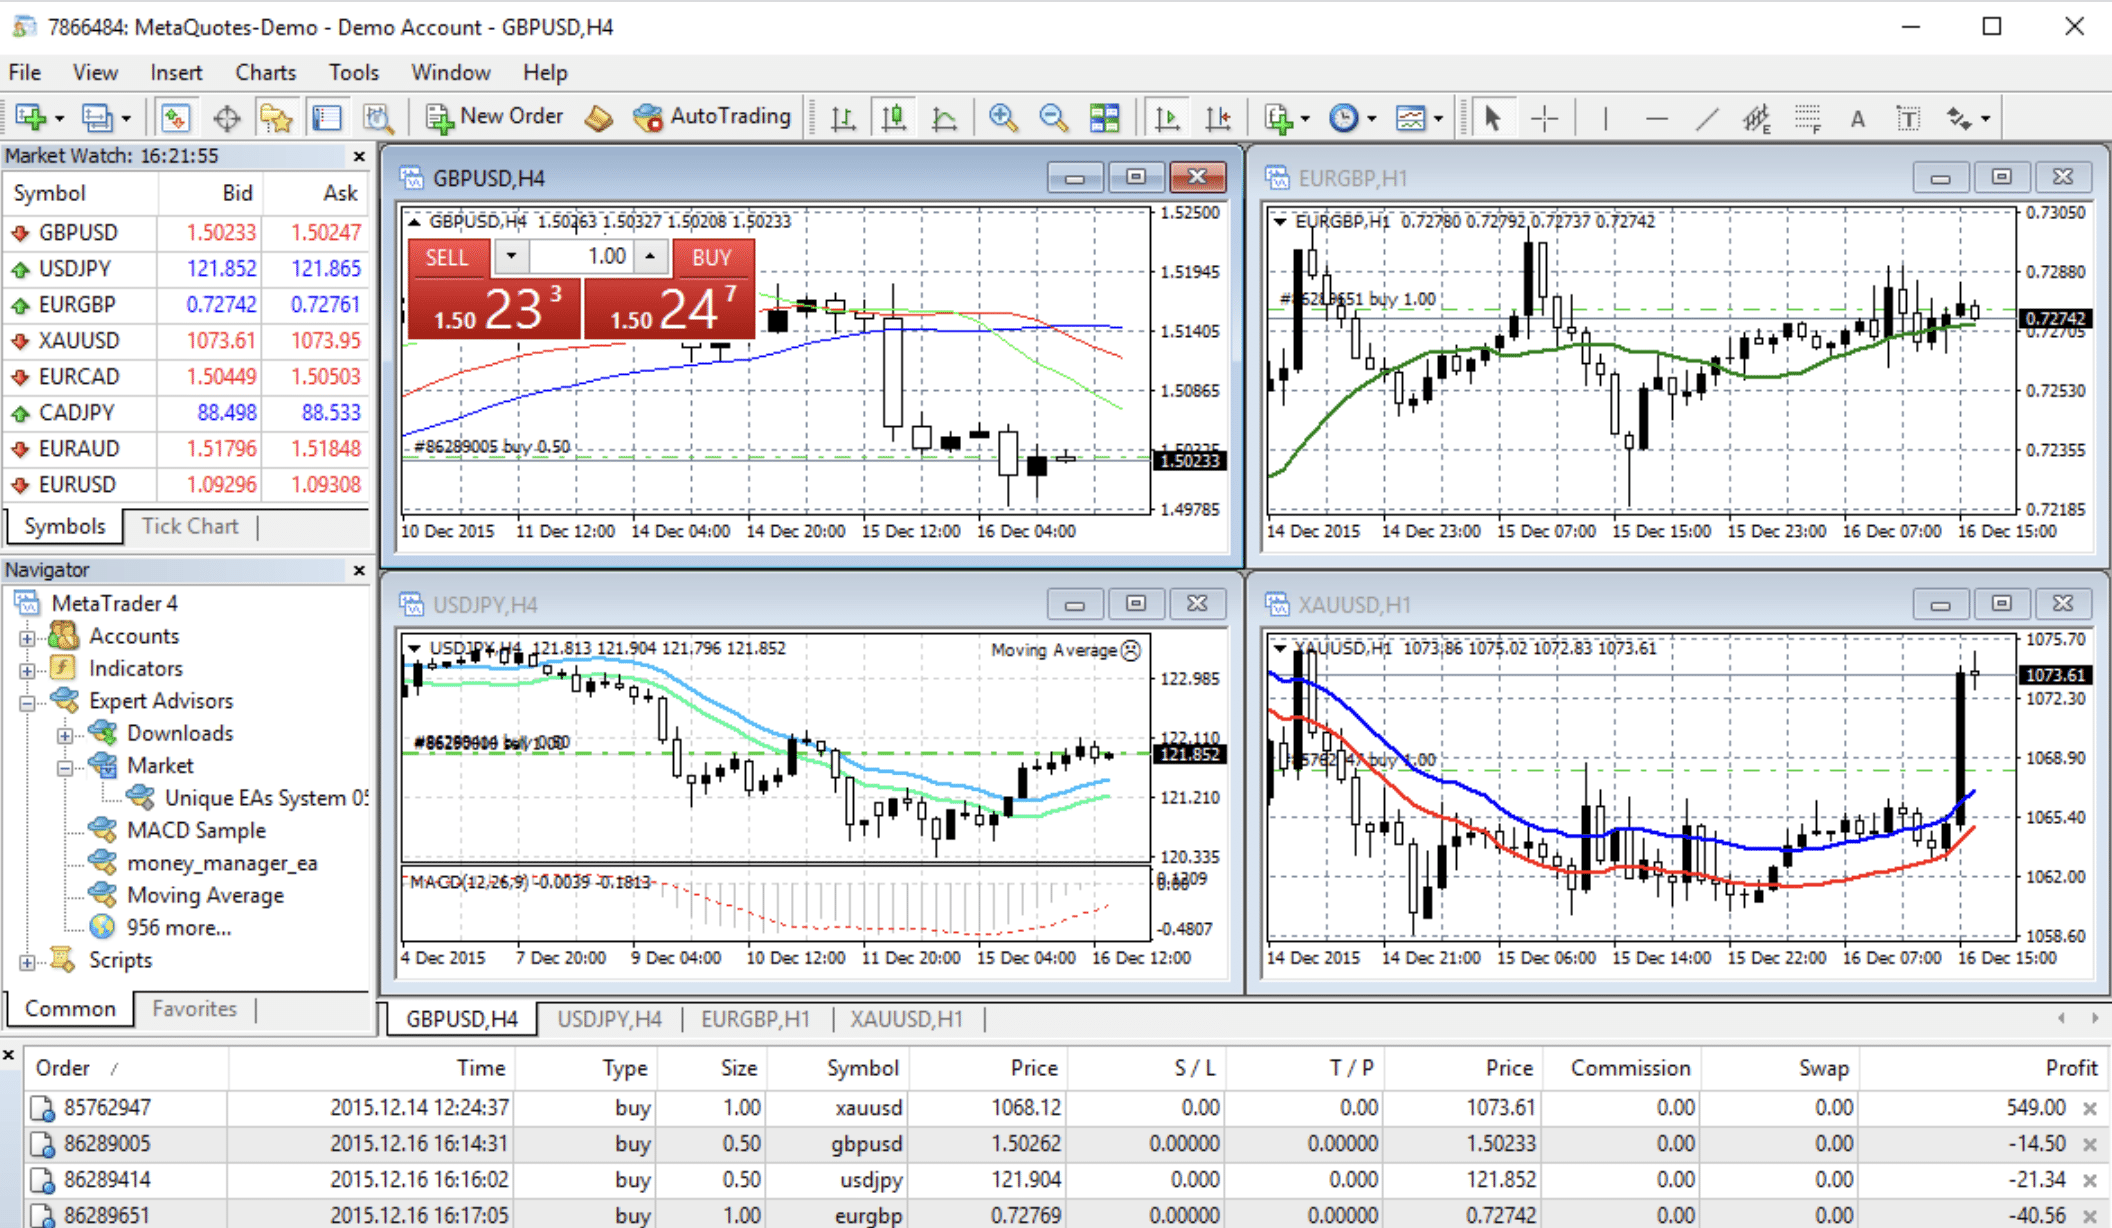Switch chart to line chart style
This screenshot has width=2112, height=1228.
pos(943,118)
